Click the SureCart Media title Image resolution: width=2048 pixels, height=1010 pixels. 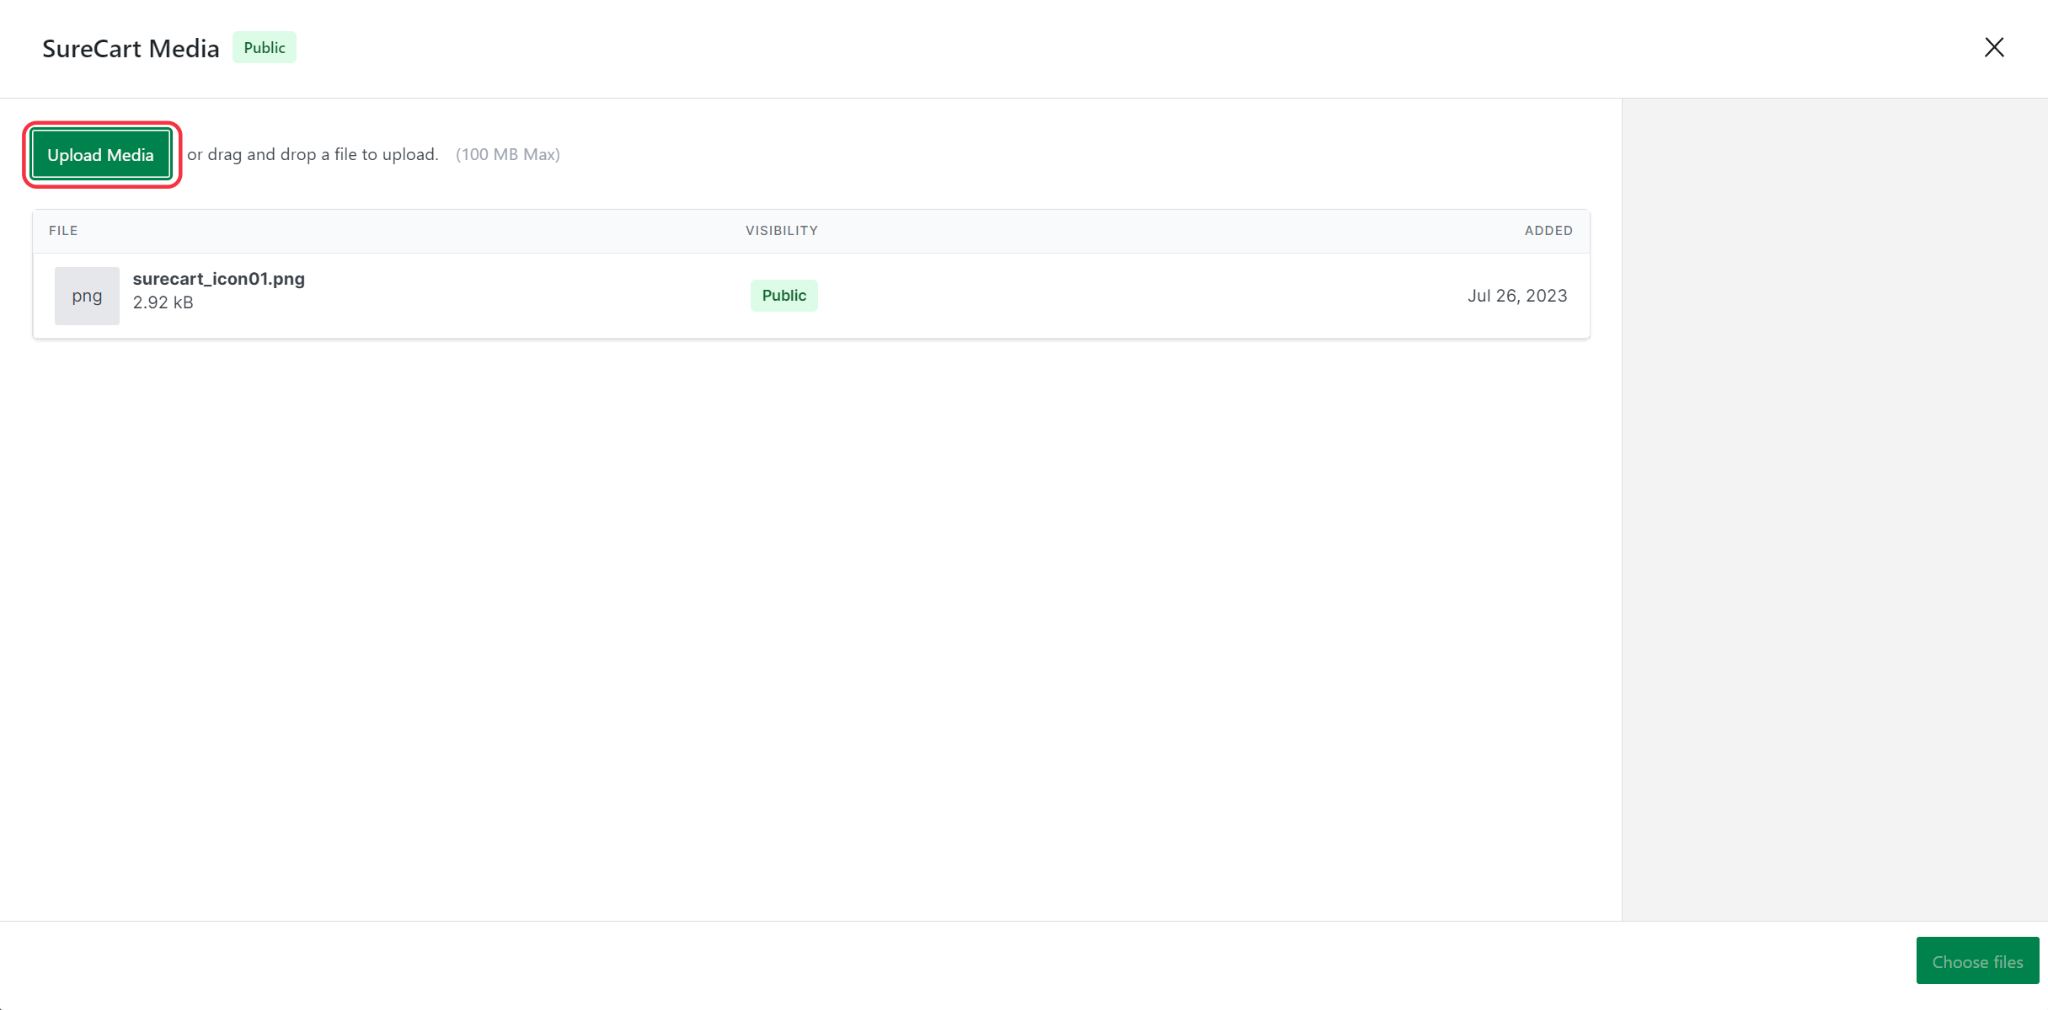(131, 49)
